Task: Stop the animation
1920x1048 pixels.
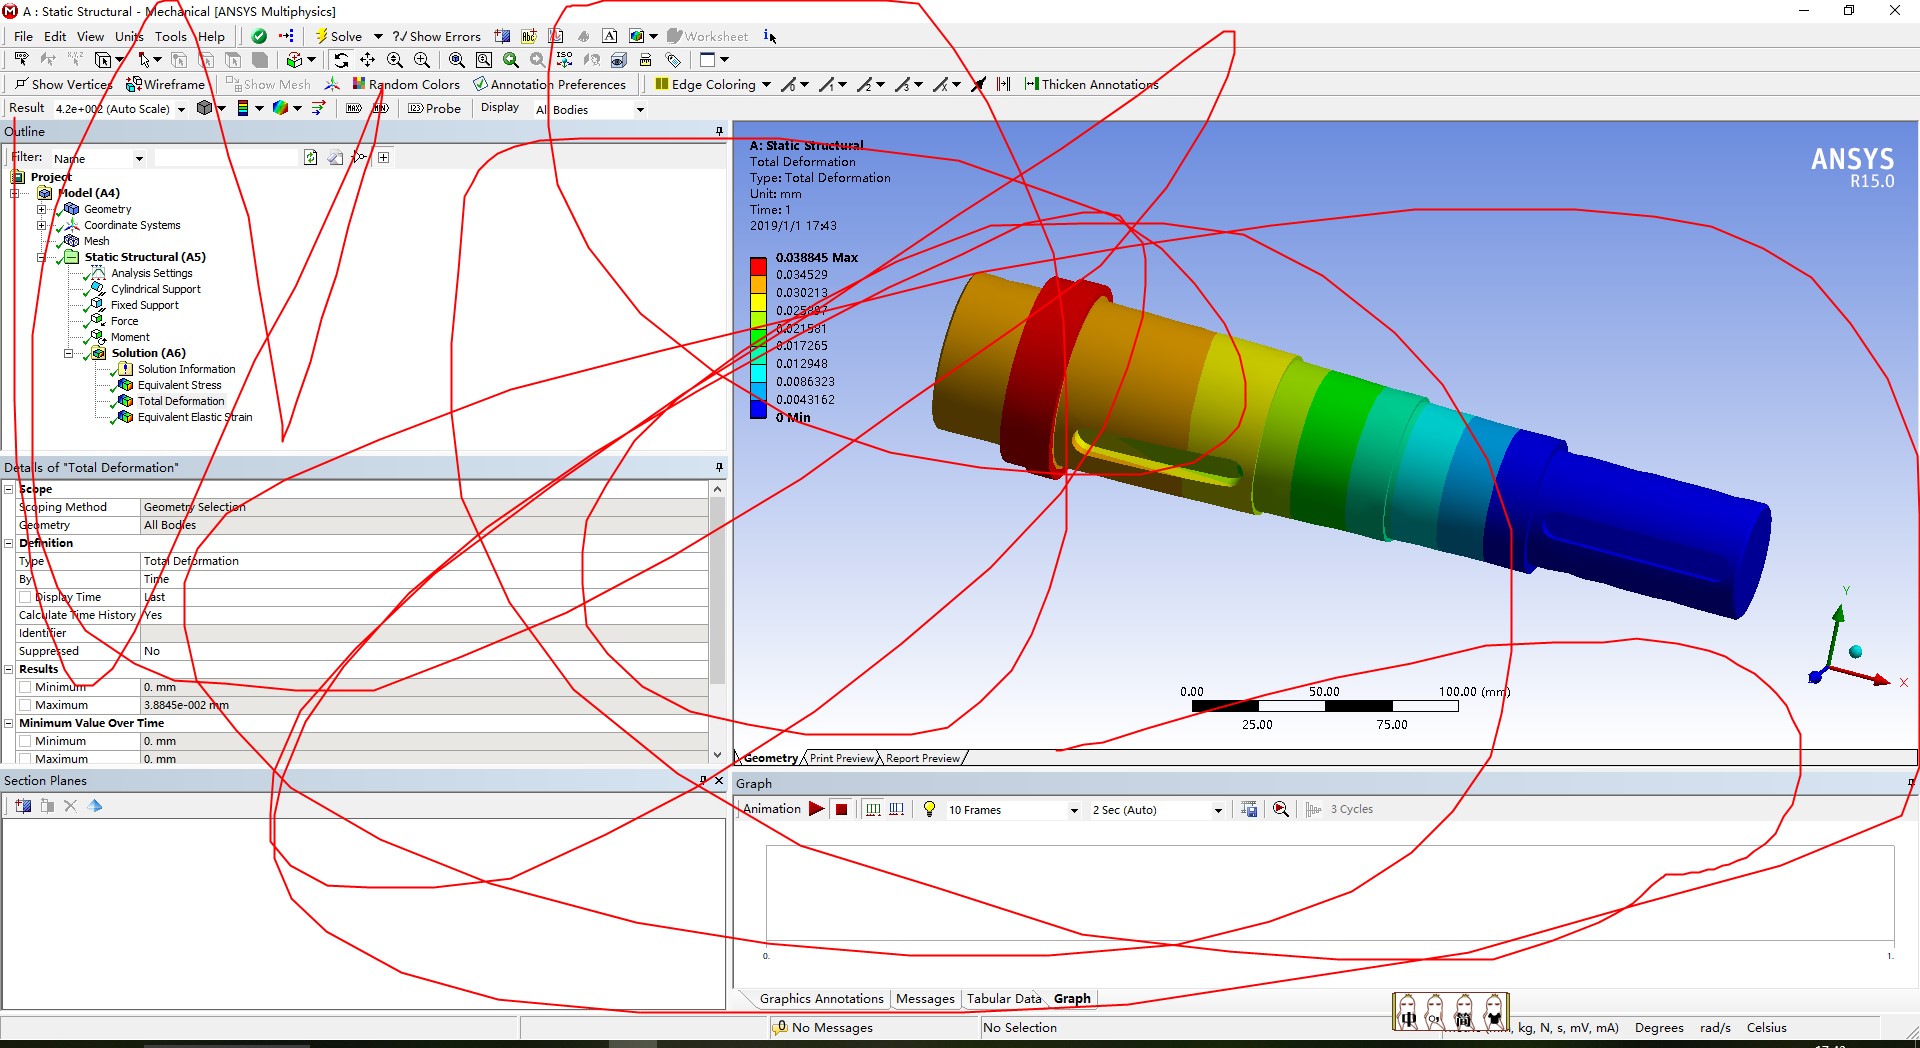Action: pyautogui.click(x=842, y=809)
